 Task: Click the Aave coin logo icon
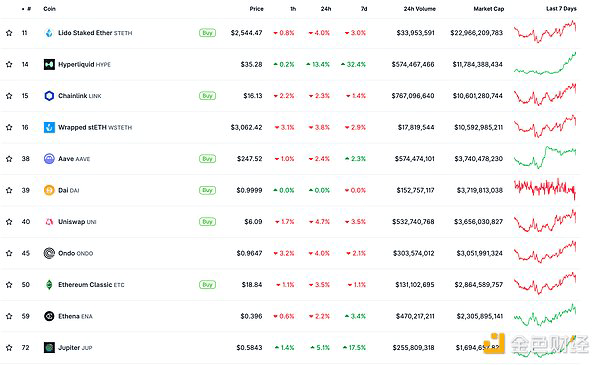click(x=49, y=158)
